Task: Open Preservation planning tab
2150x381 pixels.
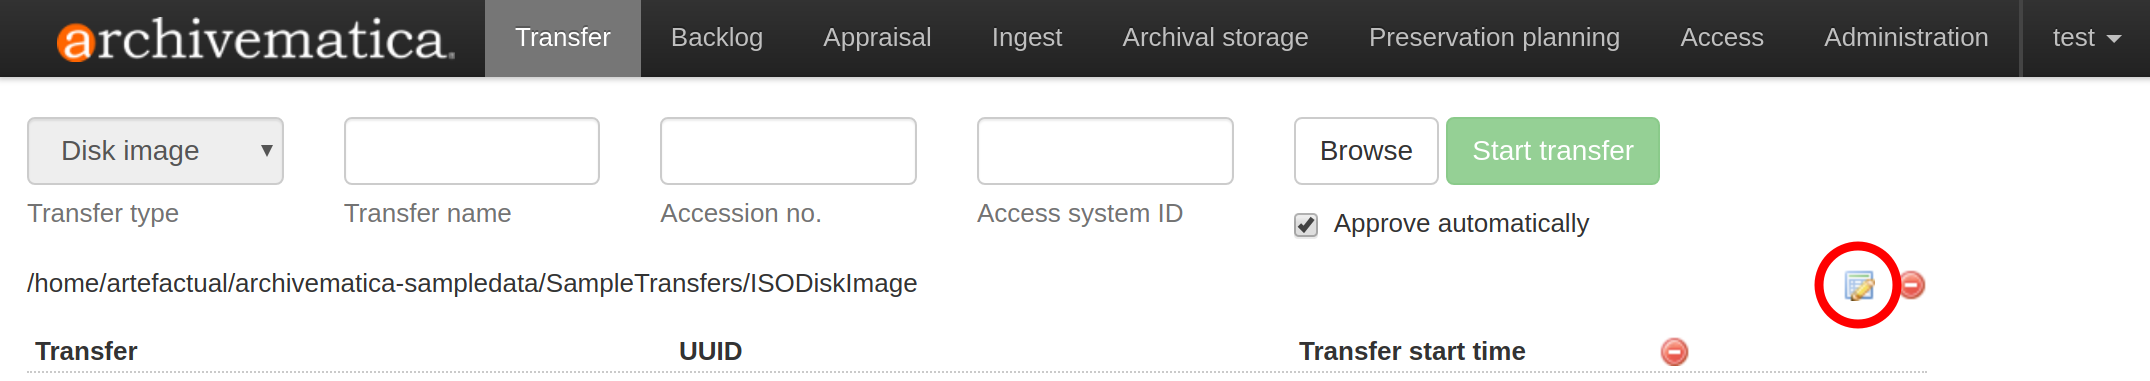Action: (x=1494, y=38)
